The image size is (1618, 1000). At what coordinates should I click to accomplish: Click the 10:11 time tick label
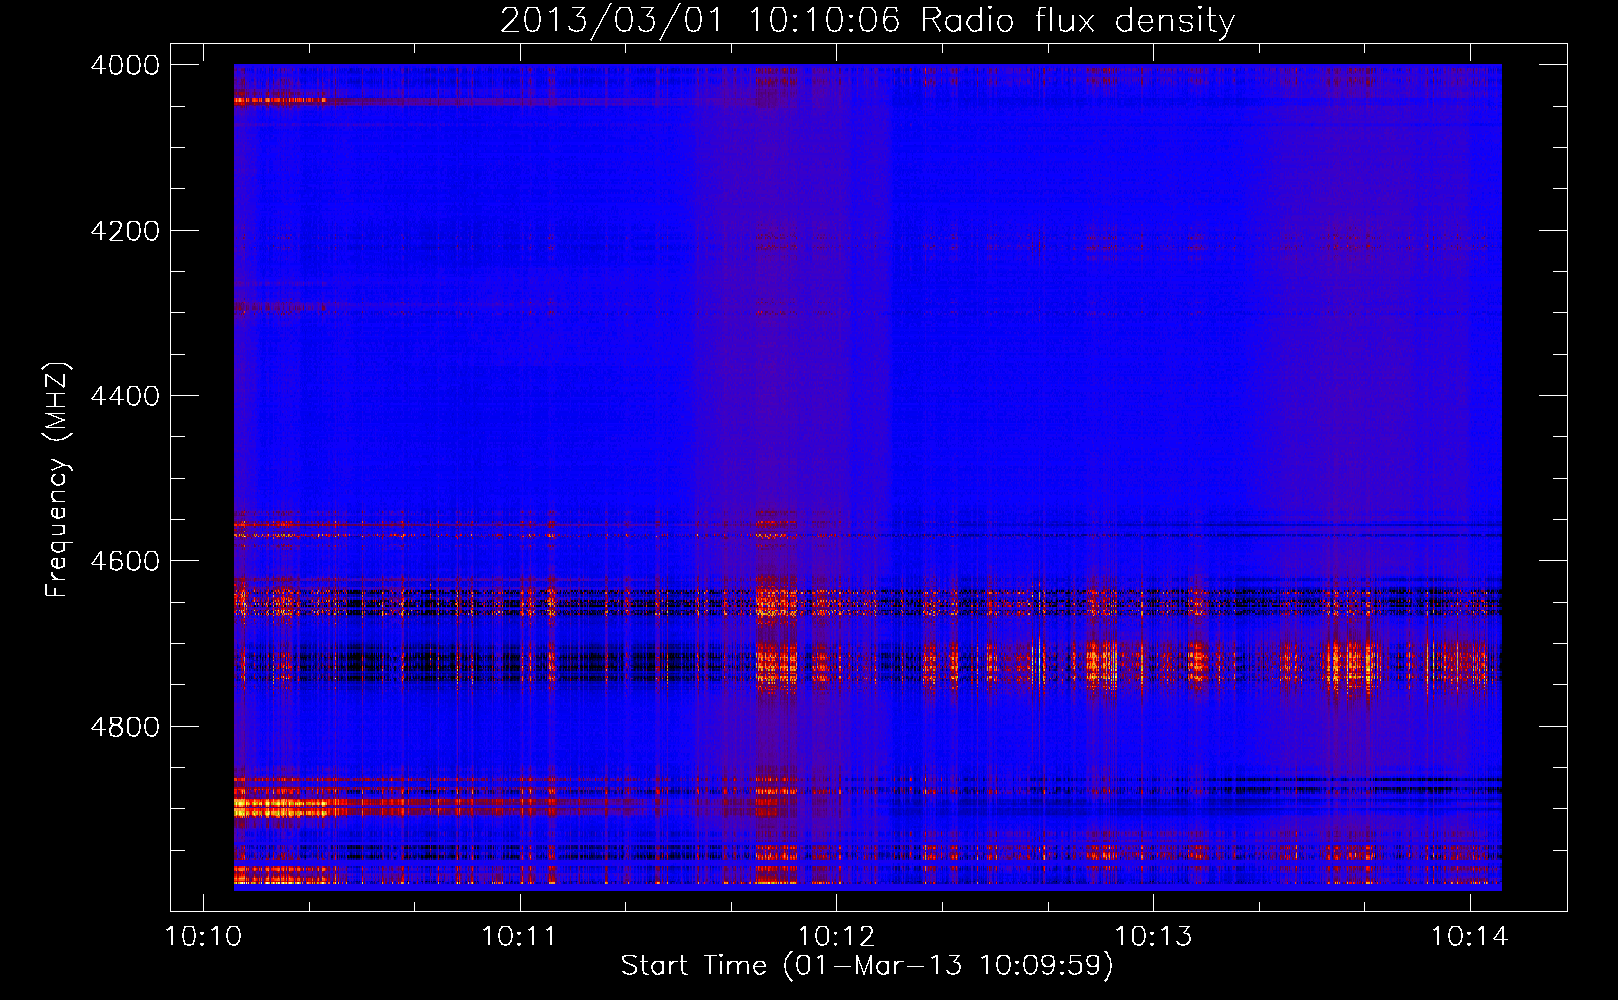(x=519, y=937)
